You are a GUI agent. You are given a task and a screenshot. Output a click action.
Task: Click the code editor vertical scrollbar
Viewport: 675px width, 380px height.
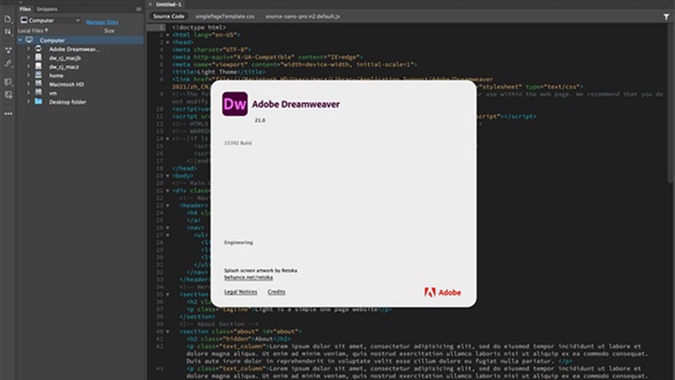pyautogui.click(x=671, y=103)
